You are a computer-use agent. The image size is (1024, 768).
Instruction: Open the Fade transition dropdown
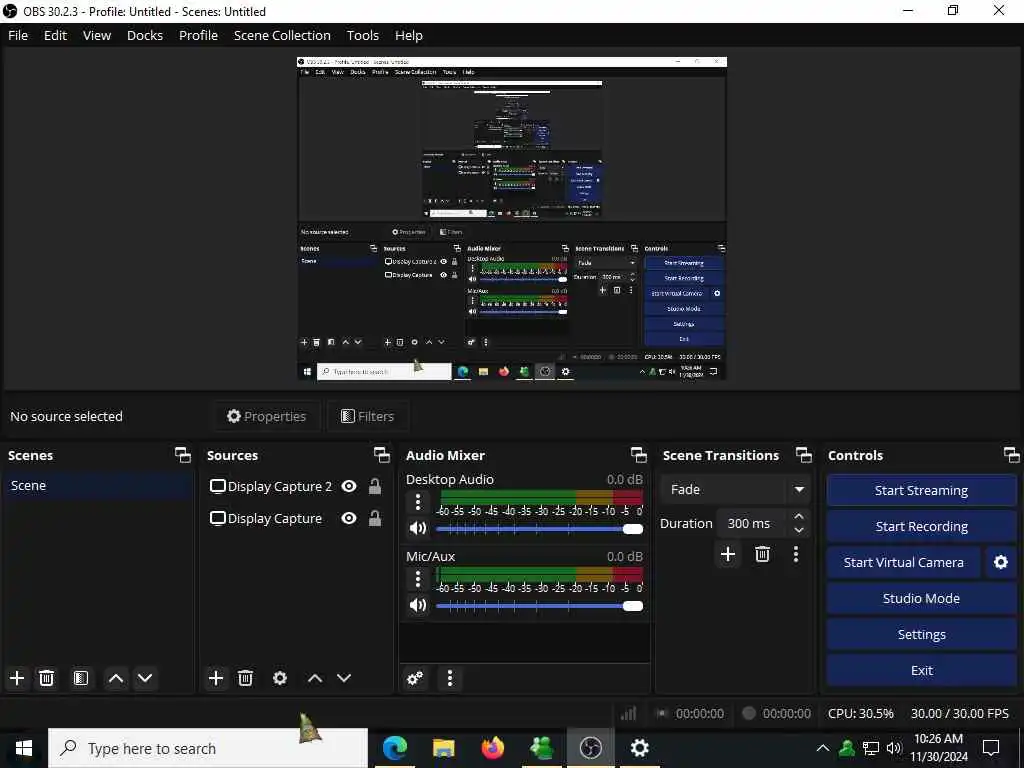pyautogui.click(x=737, y=489)
